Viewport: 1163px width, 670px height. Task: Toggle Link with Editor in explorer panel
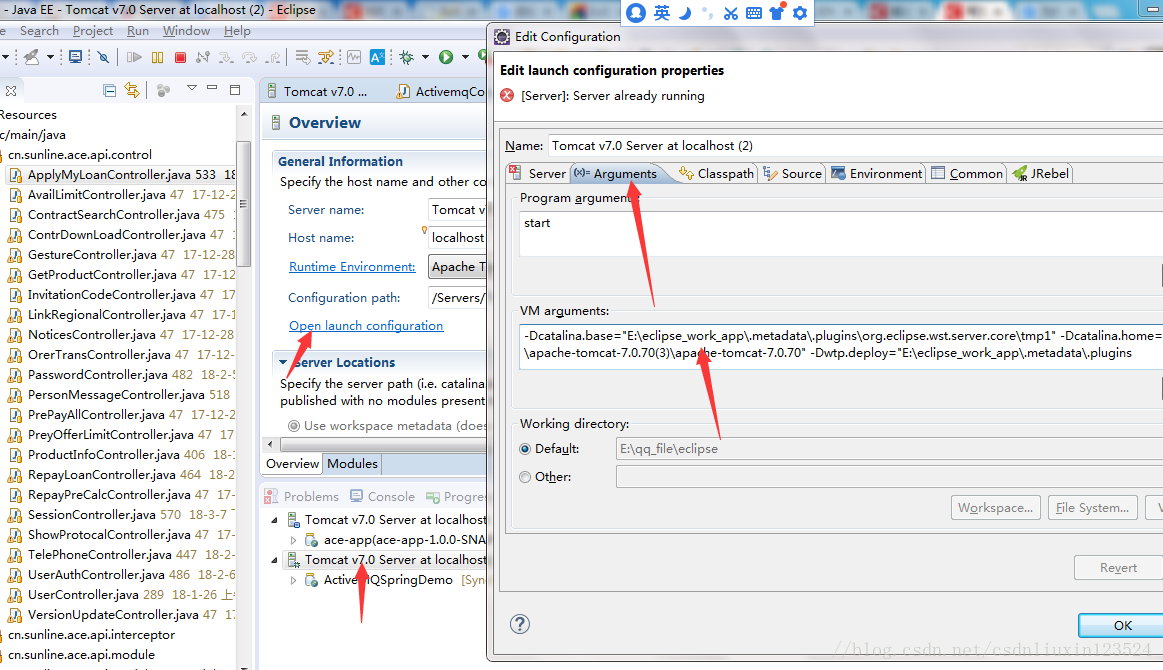tap(132, 91)
